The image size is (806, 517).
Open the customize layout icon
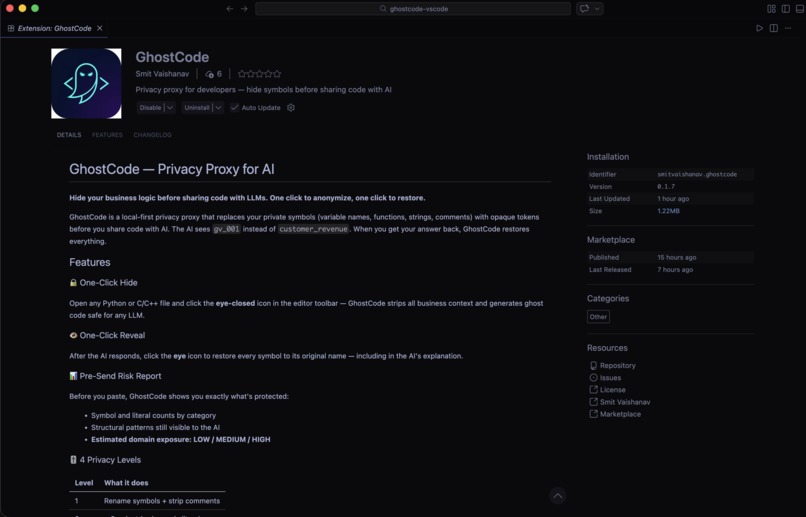(771, 9)
